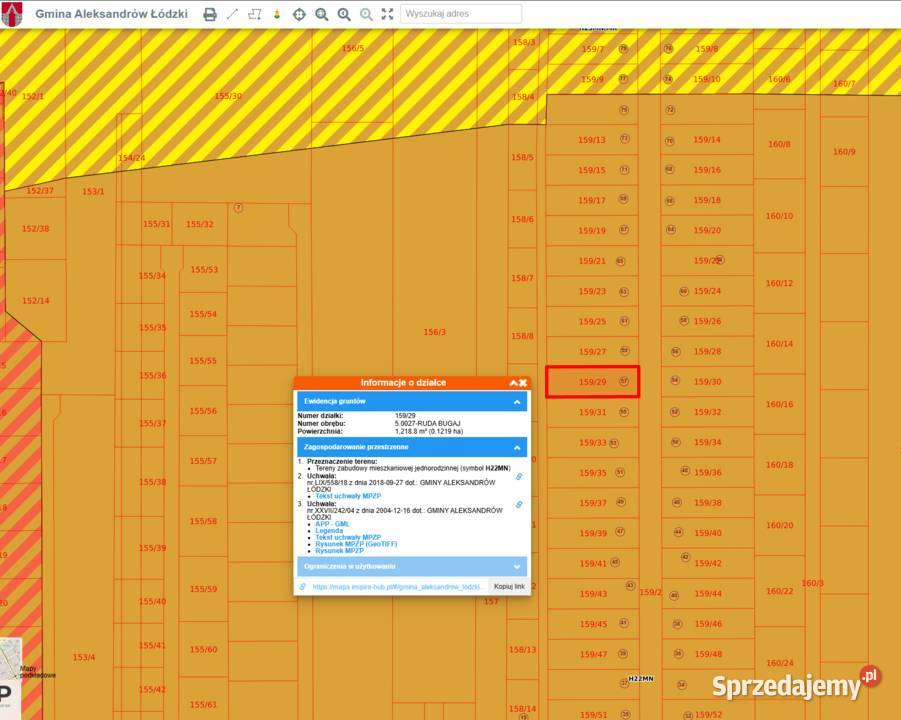Click the printer icon in the toolbar

click(x=210, y=15)
